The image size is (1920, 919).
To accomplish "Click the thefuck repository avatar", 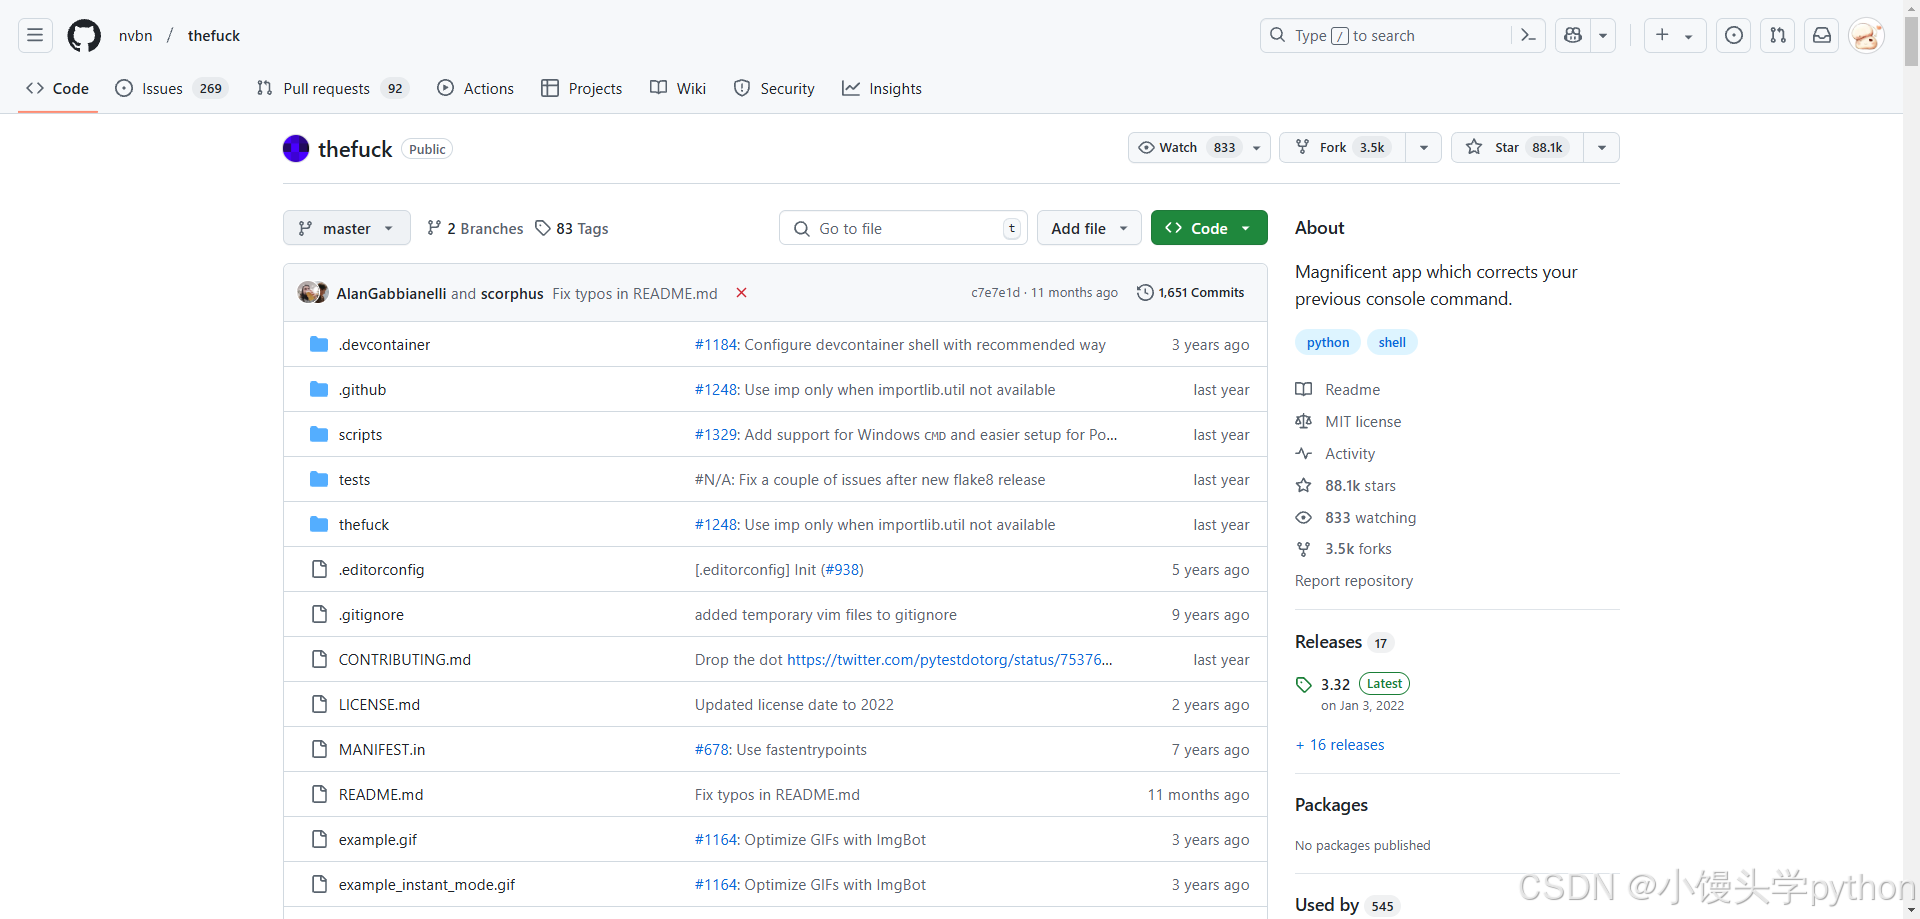I will [296, 149].
